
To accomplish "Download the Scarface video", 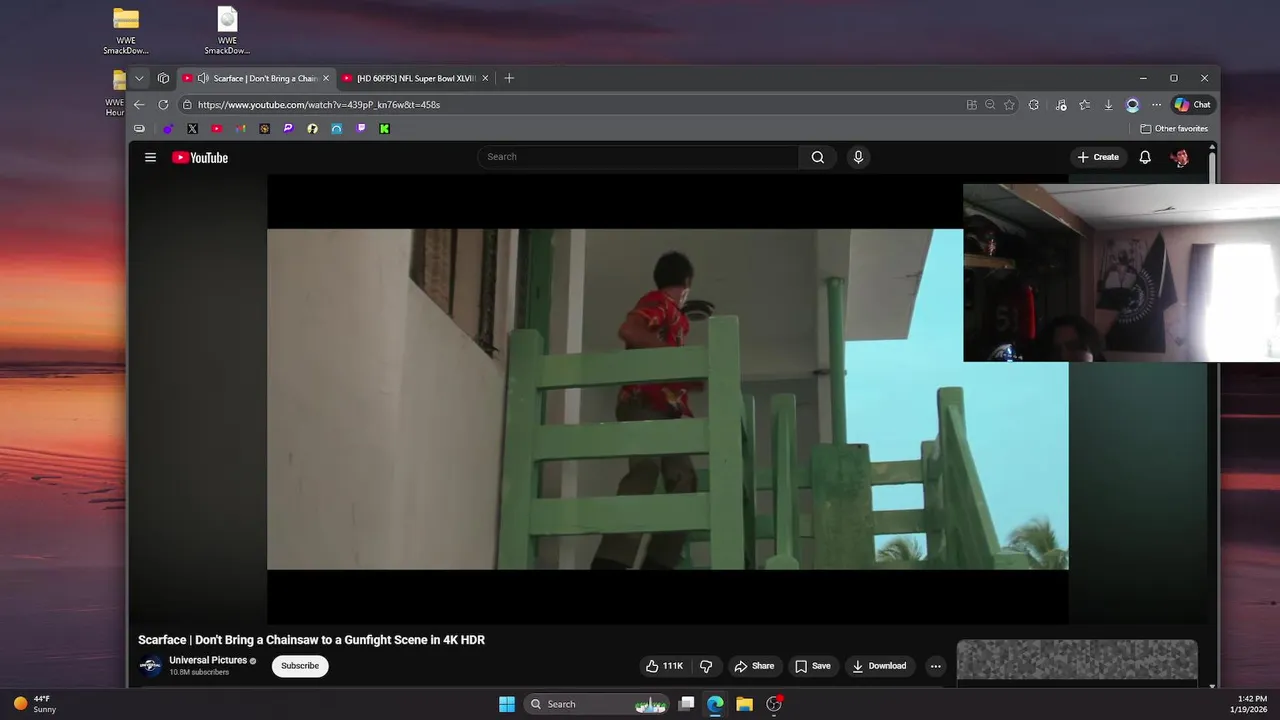I will (x=879, y=666).
